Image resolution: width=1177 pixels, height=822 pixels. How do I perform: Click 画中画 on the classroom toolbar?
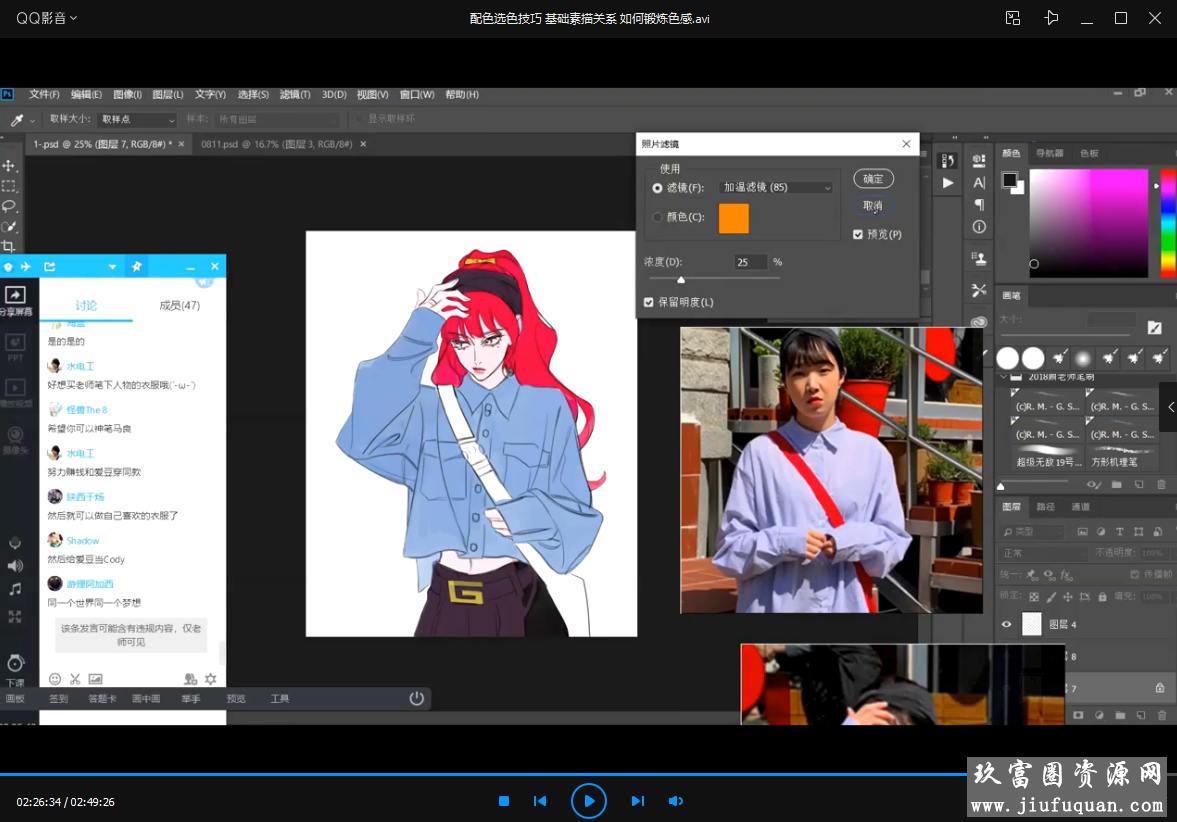146,699
